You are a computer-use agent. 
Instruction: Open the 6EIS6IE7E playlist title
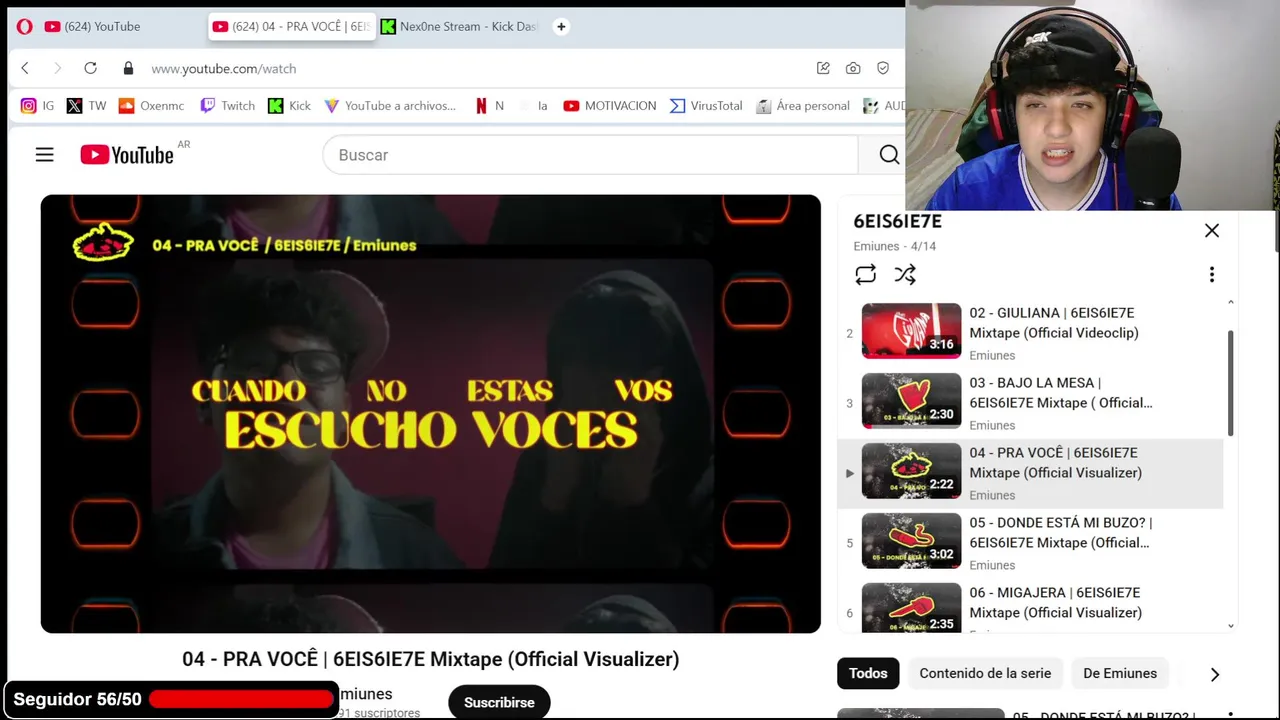[x=897, y=222]
